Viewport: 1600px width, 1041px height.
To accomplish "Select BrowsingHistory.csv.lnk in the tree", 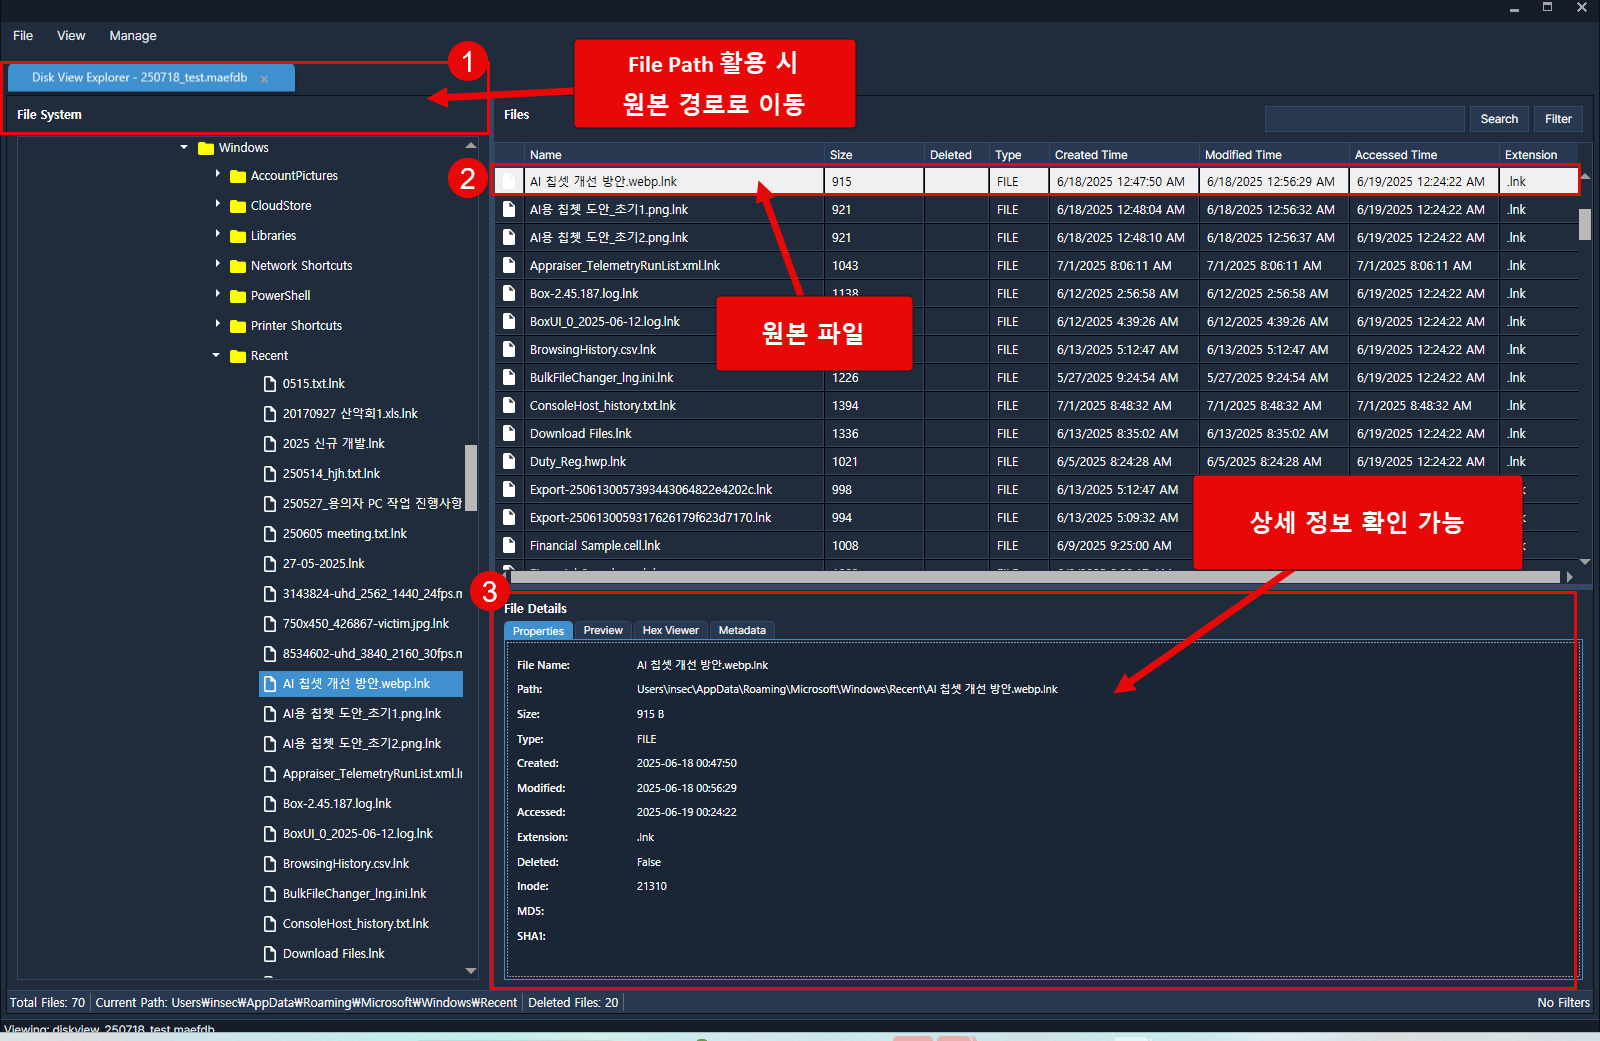I will point(346,864).
